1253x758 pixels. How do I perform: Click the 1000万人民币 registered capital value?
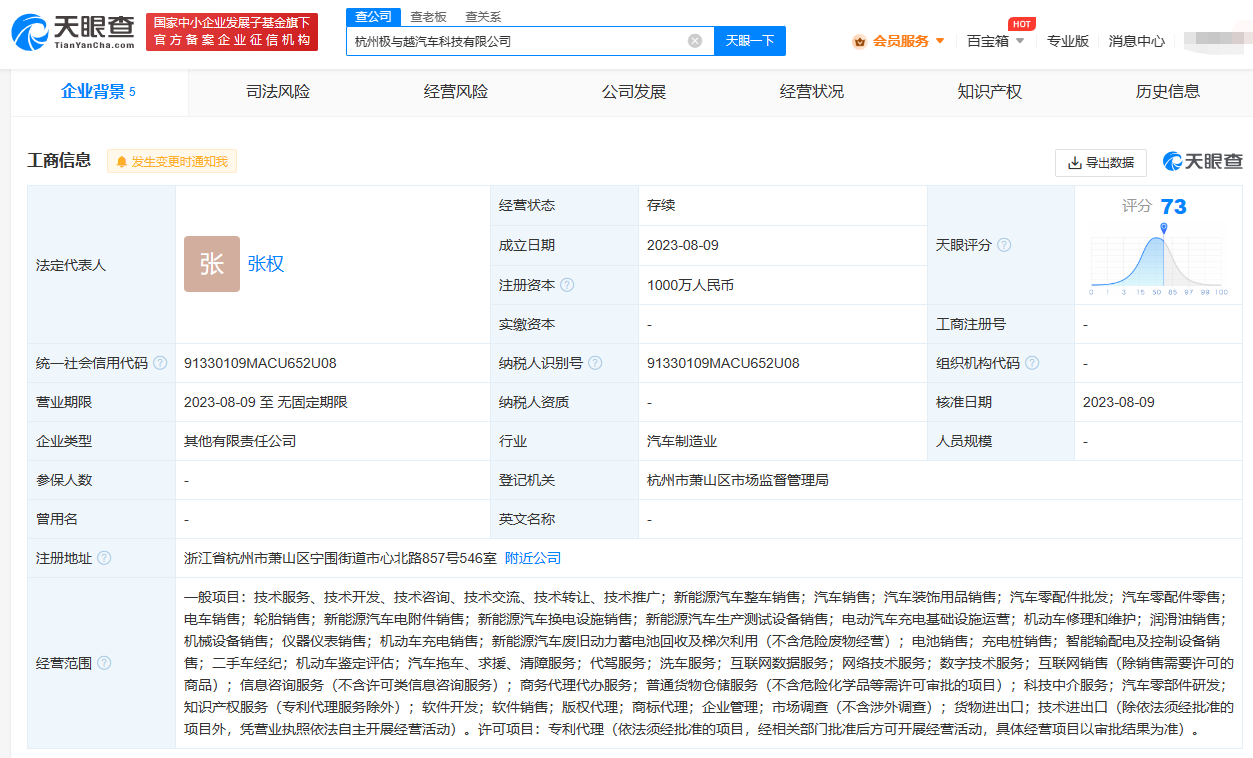690,285
